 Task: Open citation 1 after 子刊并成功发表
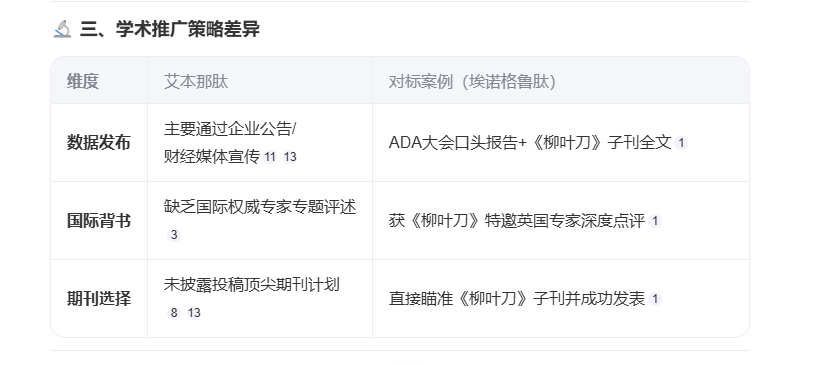[655, 299]
